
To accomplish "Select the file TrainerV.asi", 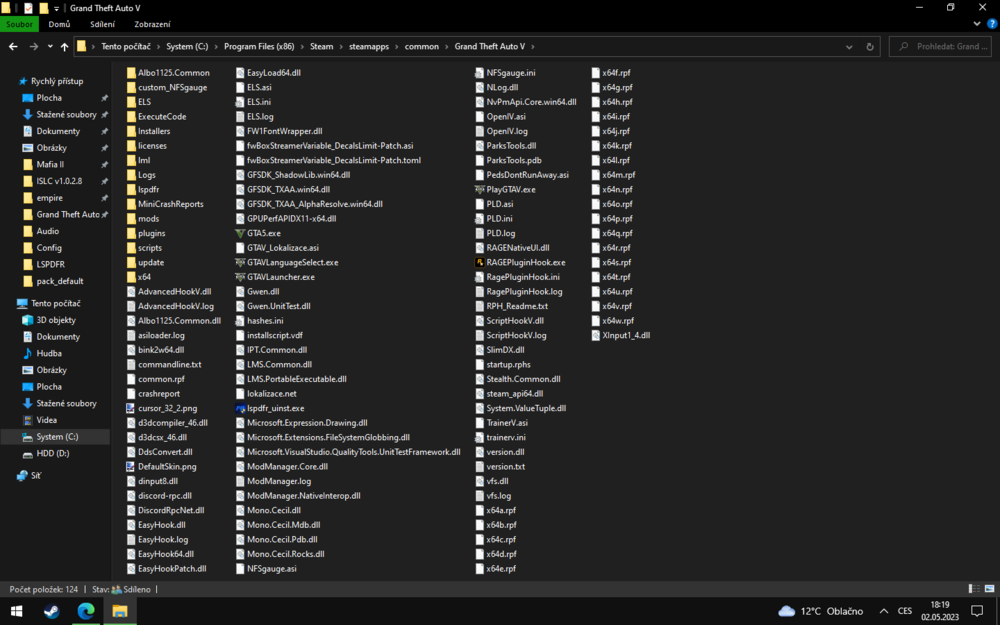I will [x=507, y=423].
